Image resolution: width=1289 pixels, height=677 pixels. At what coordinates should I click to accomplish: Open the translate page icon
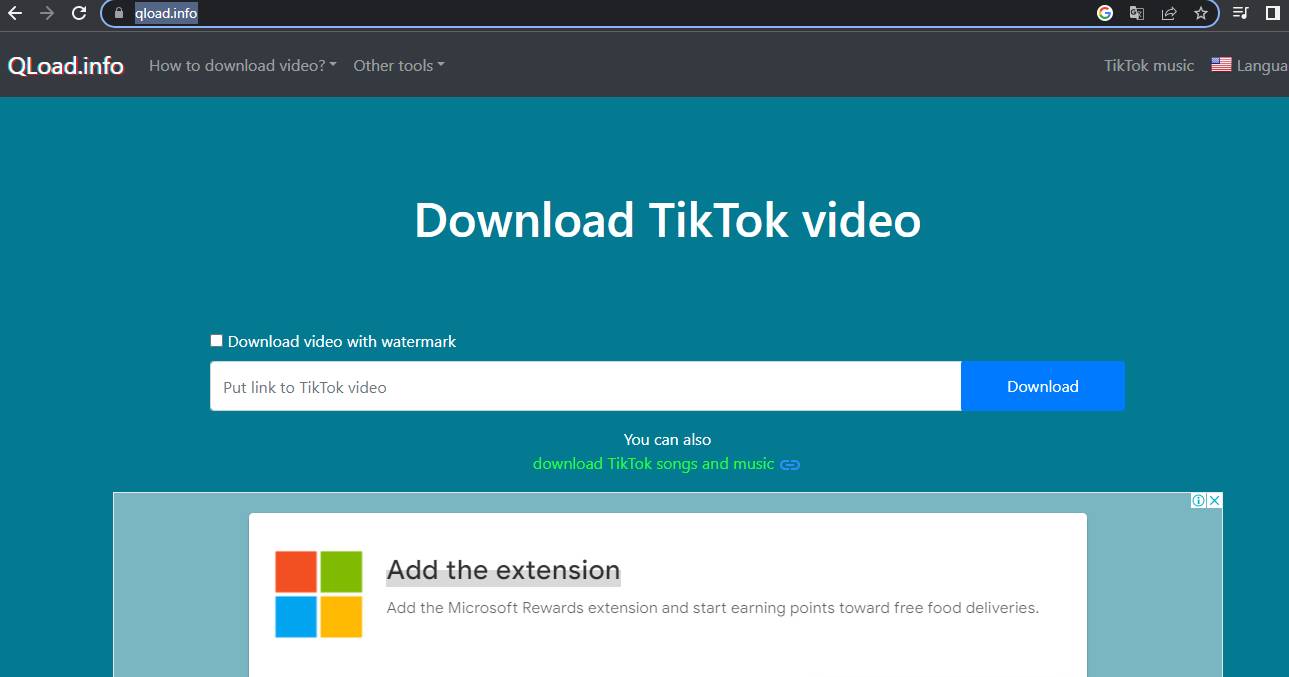pyautogui.click(x=1136, y=13)
